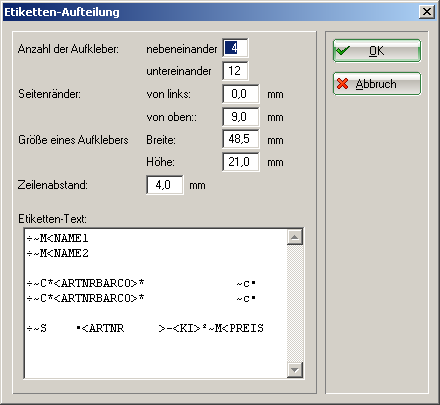Confirm the label layout with OK
440x405 pixels.
click(377, 51)
